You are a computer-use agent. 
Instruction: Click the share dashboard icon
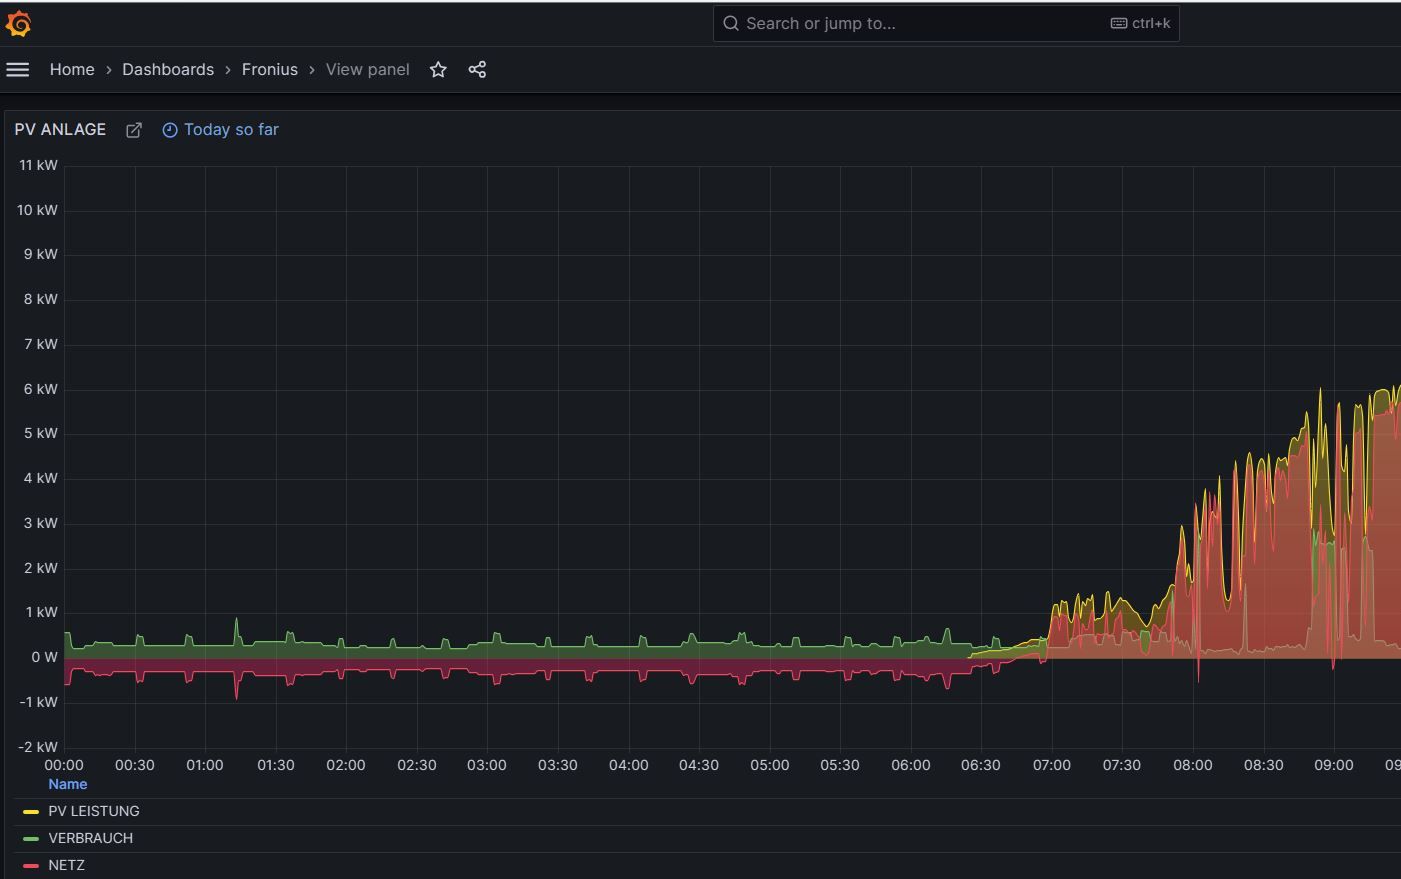(477, 70)
